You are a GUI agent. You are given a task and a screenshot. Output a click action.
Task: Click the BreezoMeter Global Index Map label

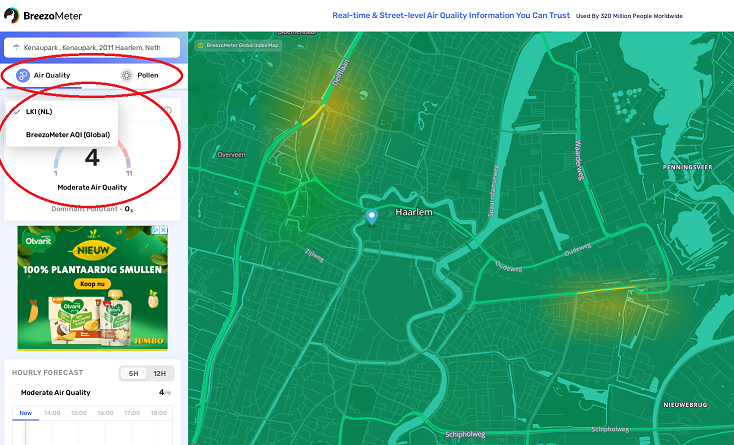tap(242, 45)
